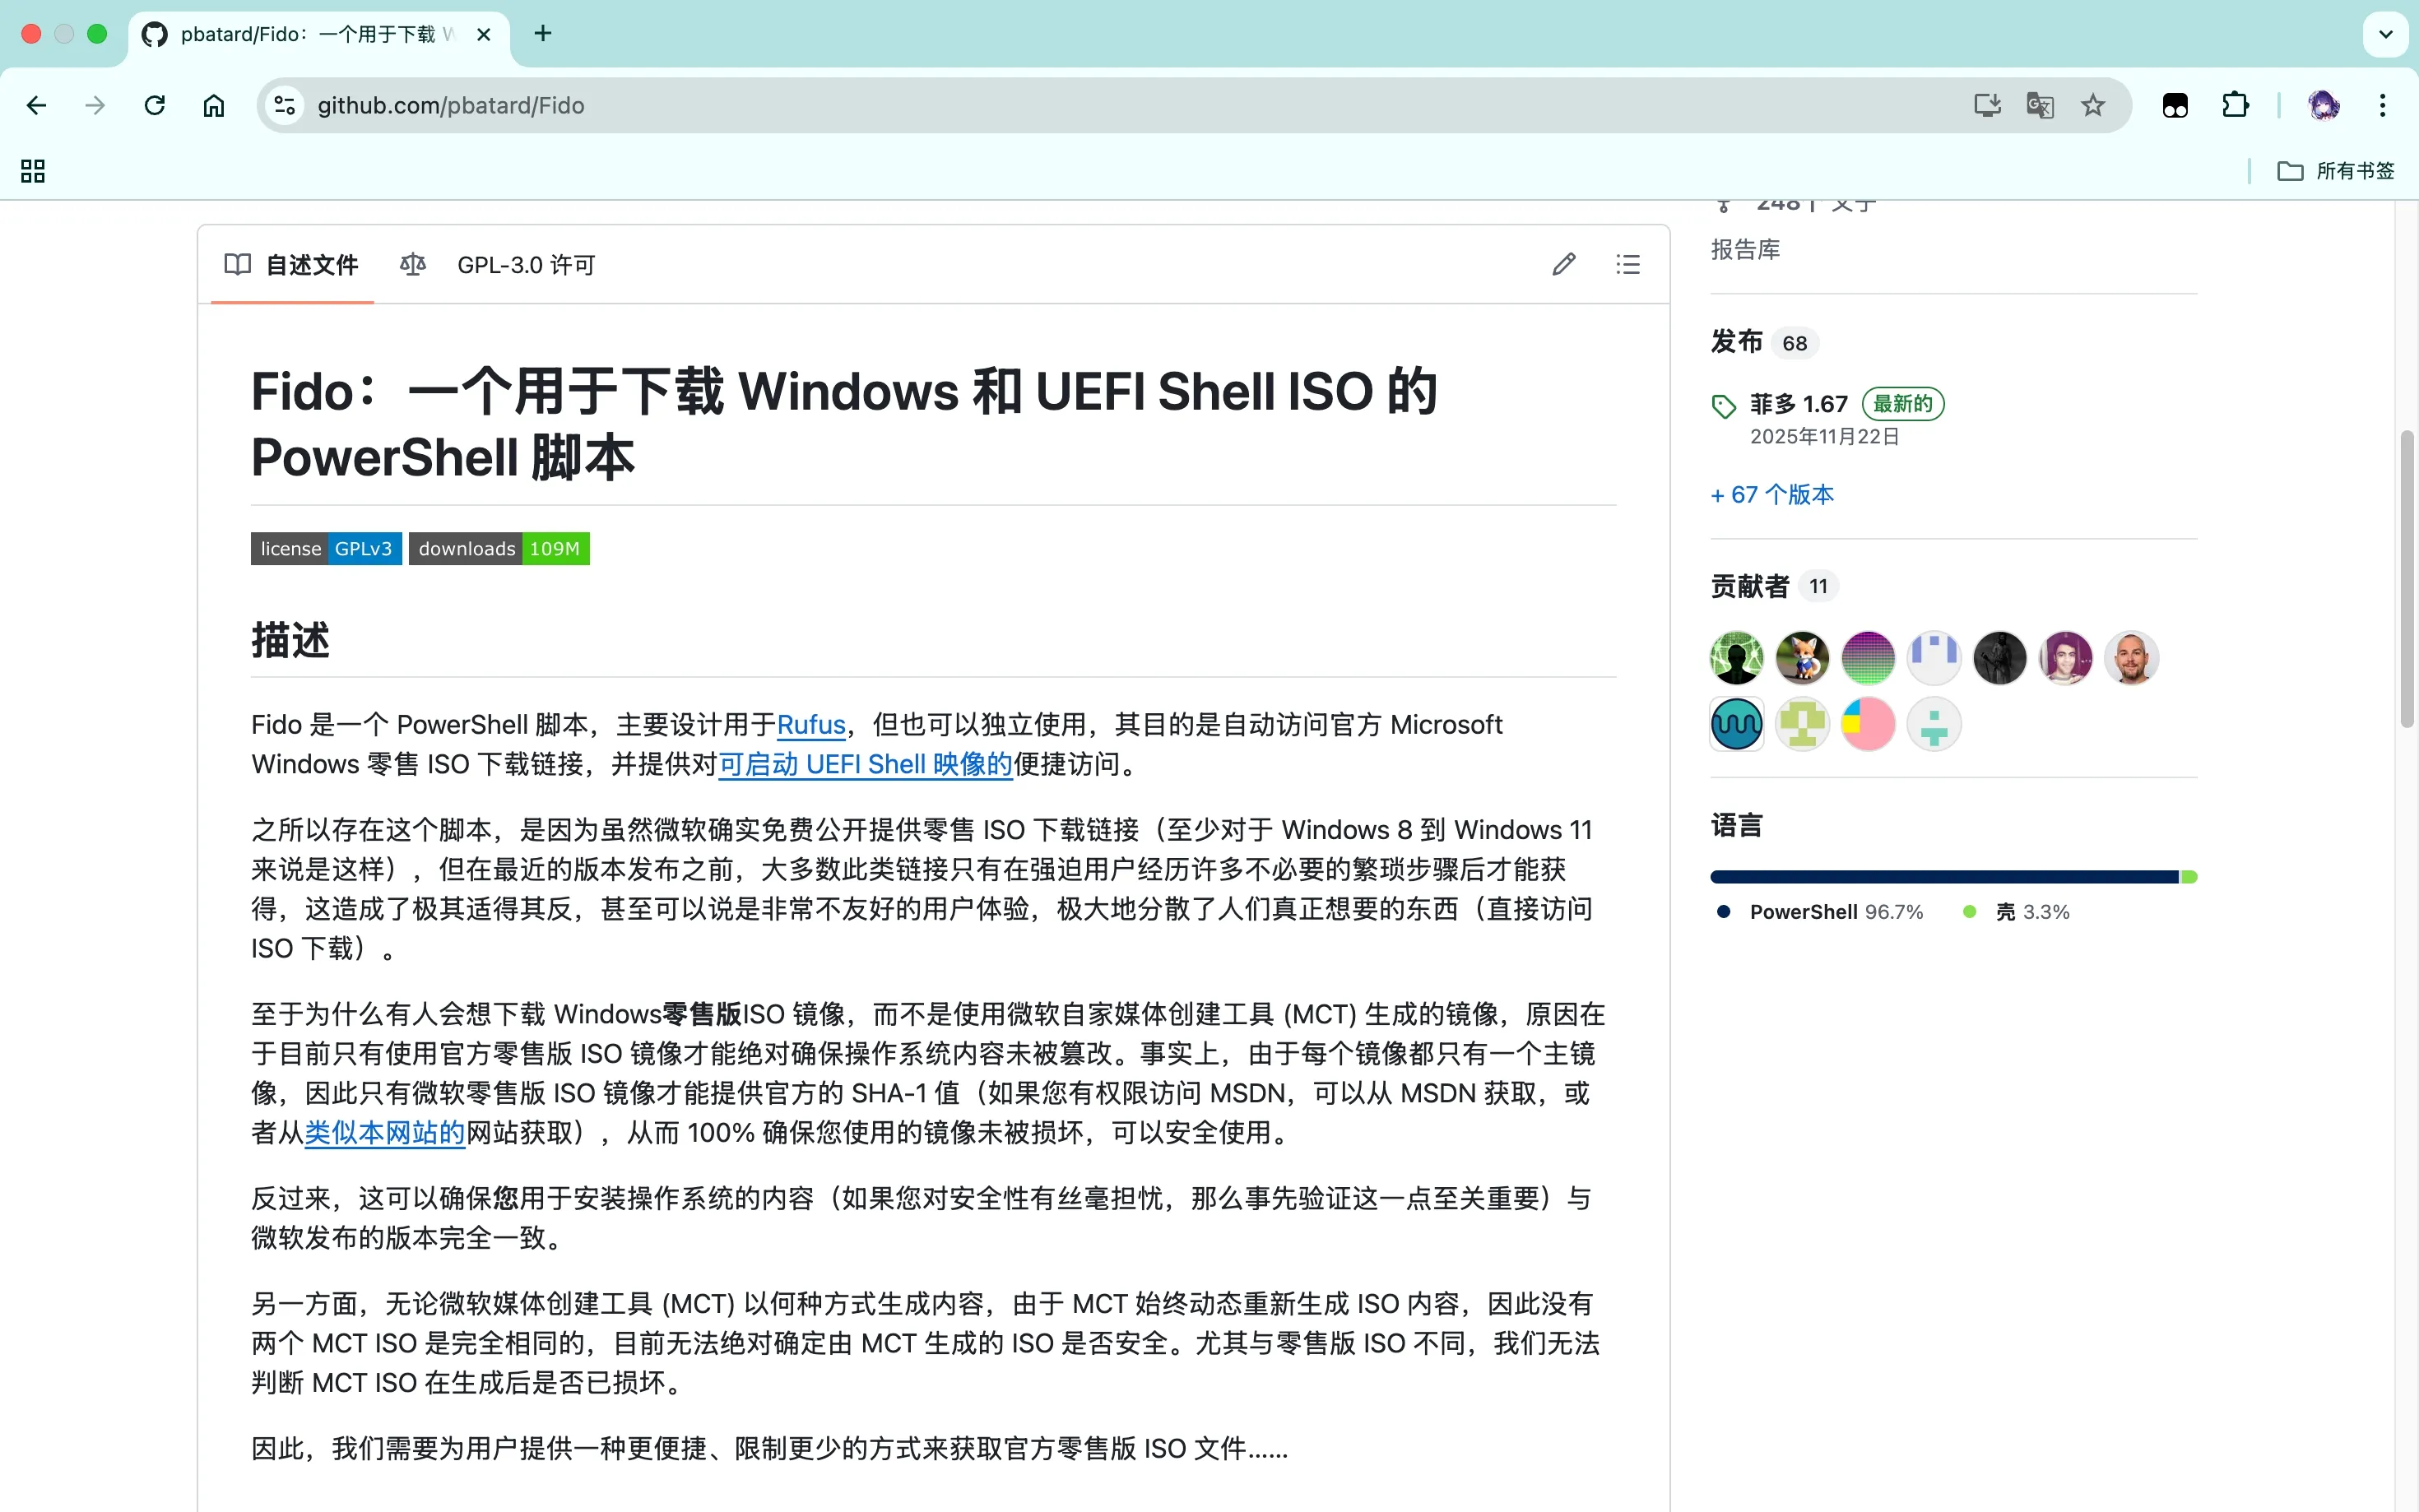Open the 可启动 UEFI Shell 映像的 link
The width and height of the screenshot is (2419, 1512).
click(x=865, y=764)
